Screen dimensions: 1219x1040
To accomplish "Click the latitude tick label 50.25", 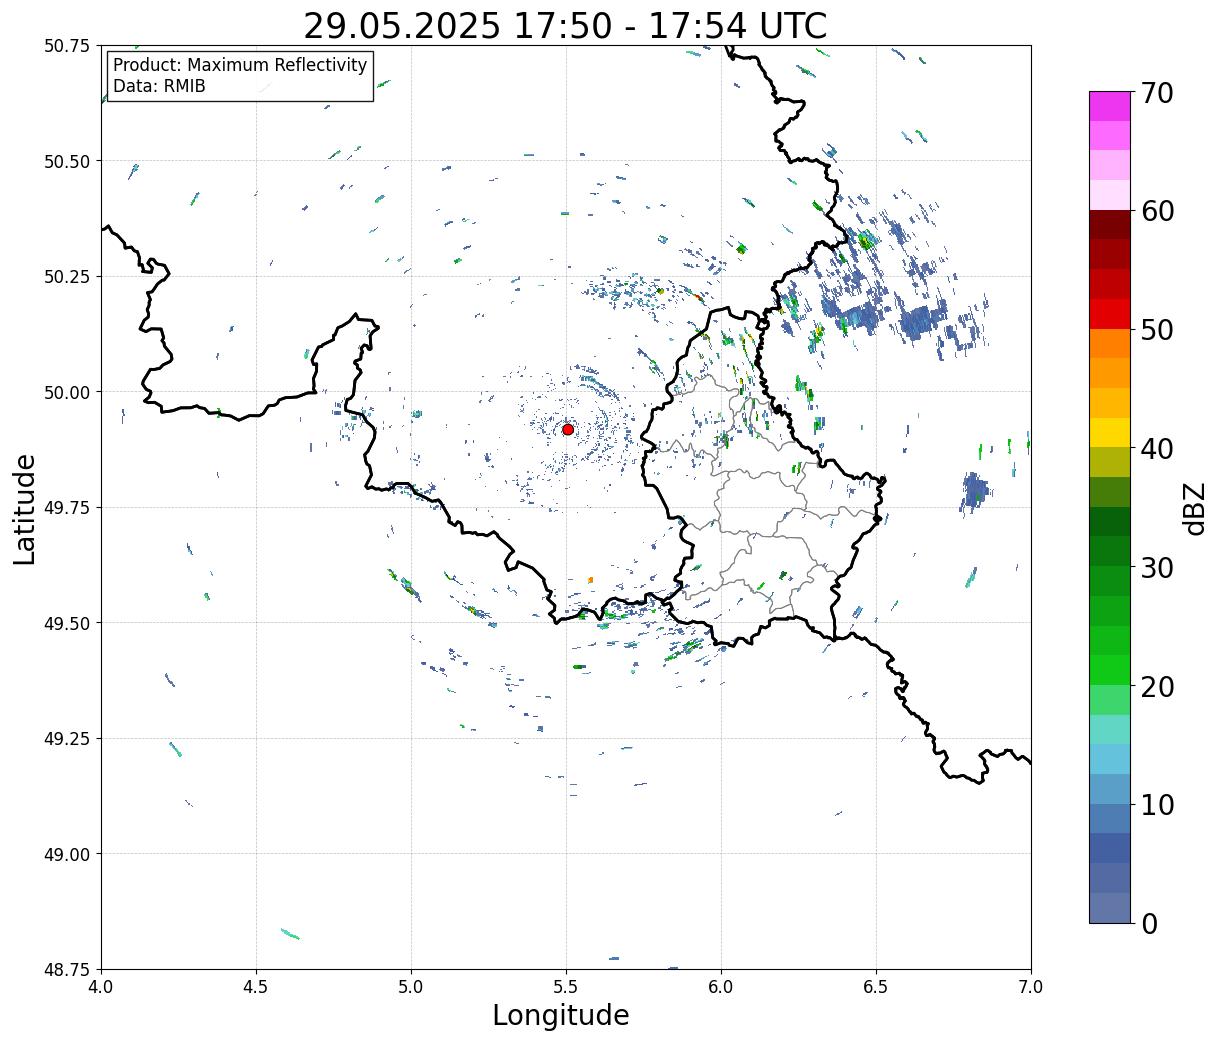I will coord(67,277).
